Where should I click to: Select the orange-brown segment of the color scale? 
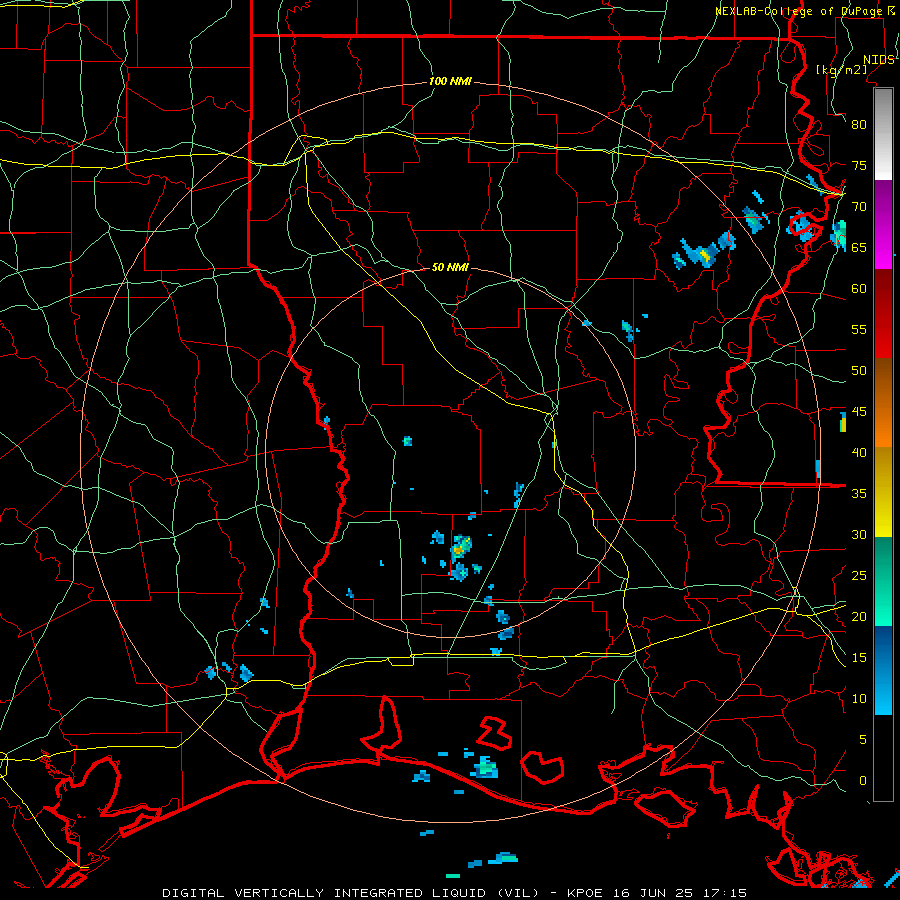[883, 403]
